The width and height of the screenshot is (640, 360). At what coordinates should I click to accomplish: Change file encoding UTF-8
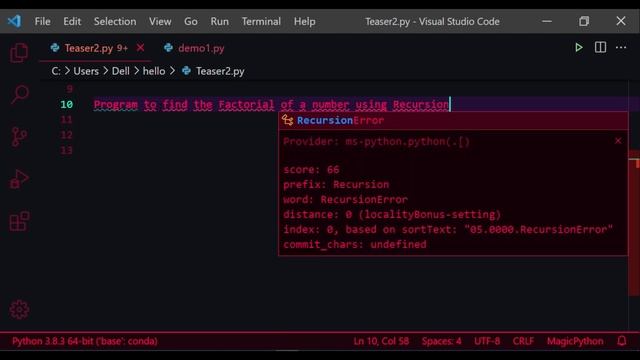487,341
